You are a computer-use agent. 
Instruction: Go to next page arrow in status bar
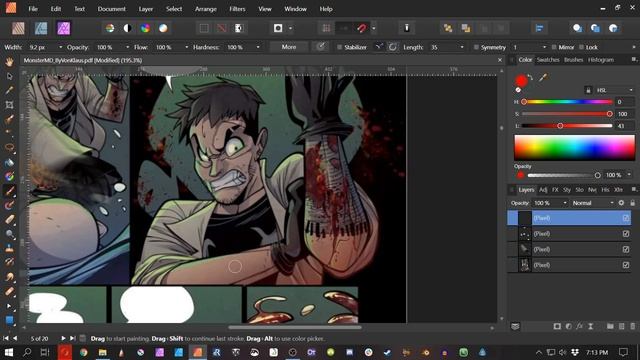(63, 338)
